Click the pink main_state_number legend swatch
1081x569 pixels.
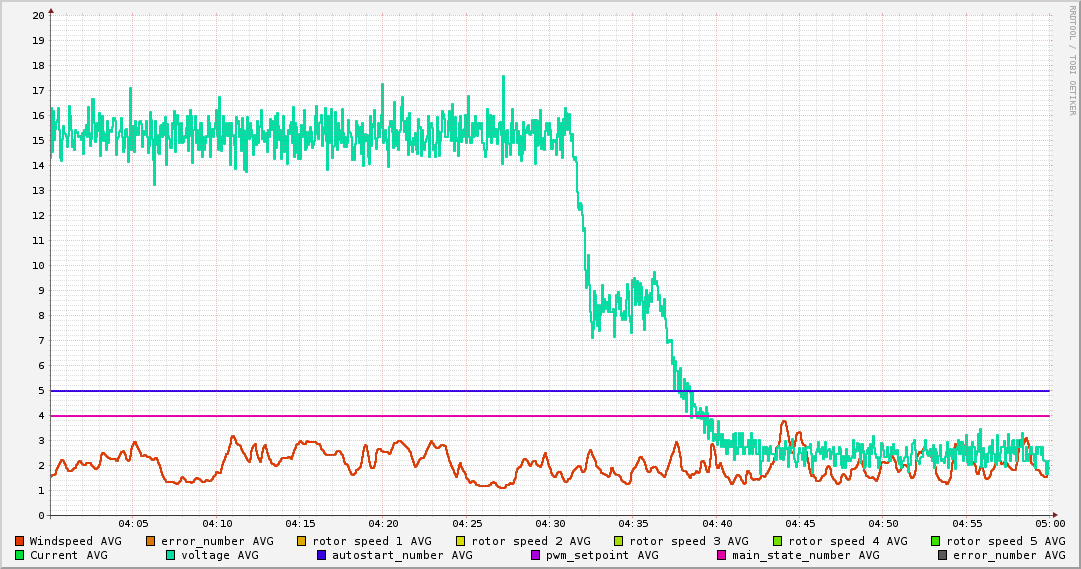tap(722, 555)
